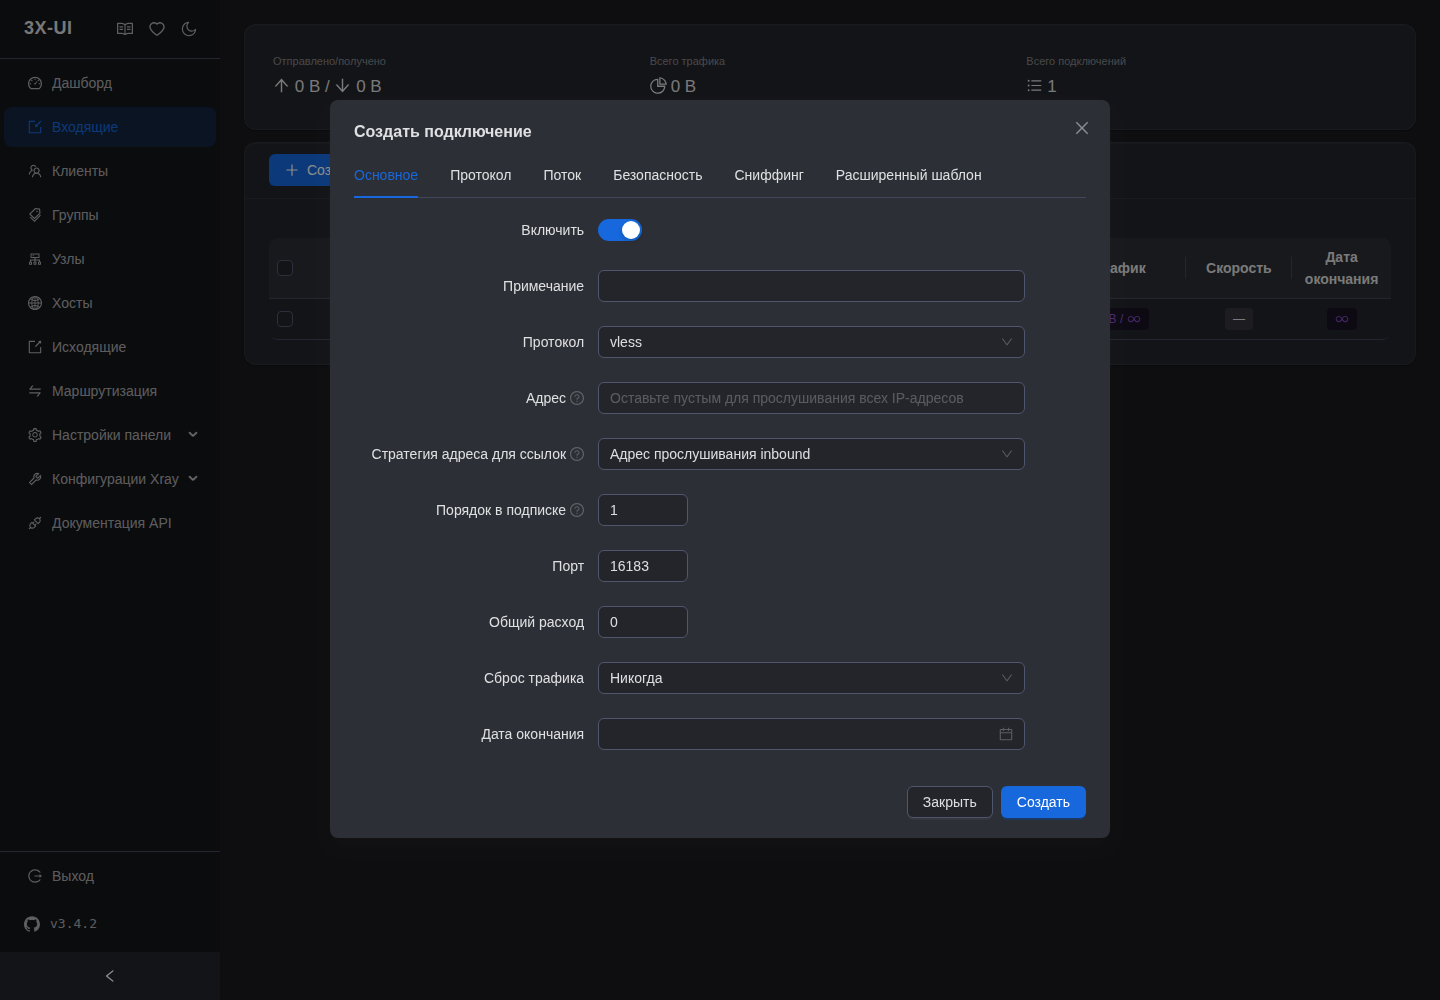The height and width of the screenshot is (1000, 1440).
Task: Click the Дата окончания date field
Action: coord(811,734)
